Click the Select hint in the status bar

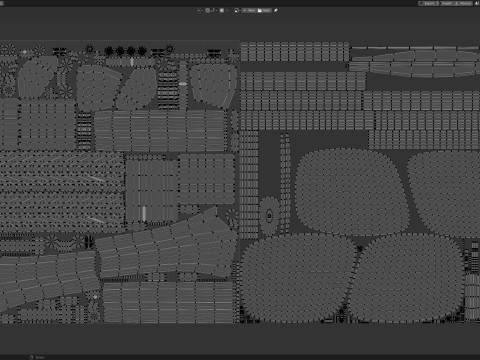(x=37, y=357)
